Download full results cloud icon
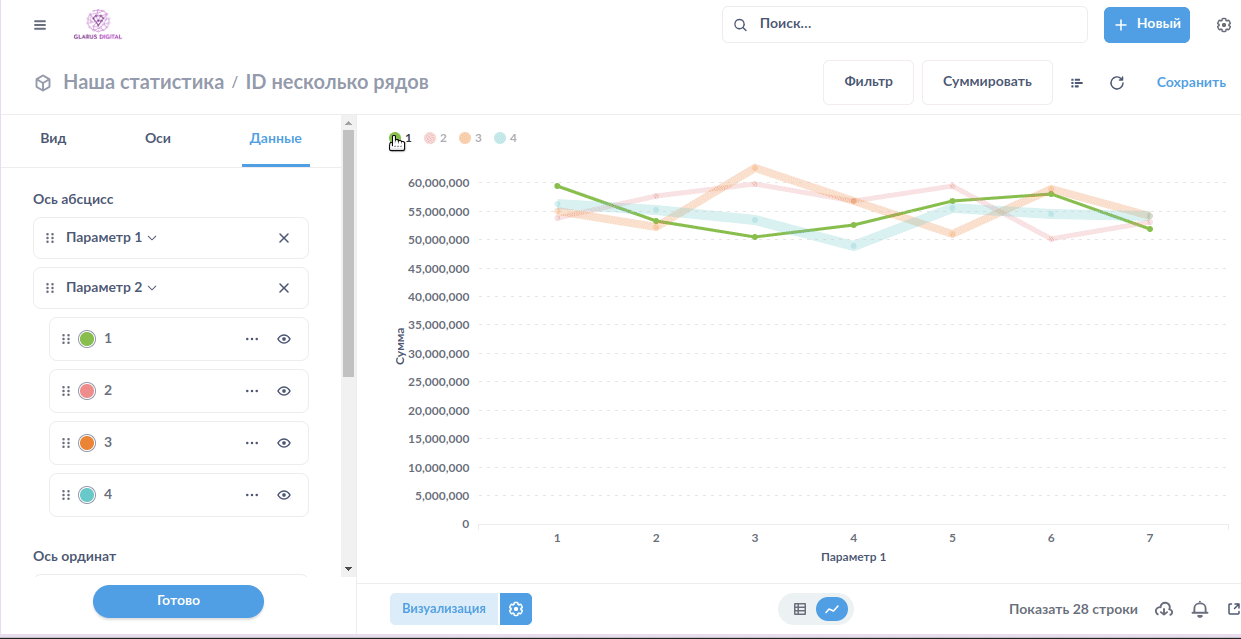Image resolution: width=1241 pixels, height=639 pixels. coord(1164,609)
